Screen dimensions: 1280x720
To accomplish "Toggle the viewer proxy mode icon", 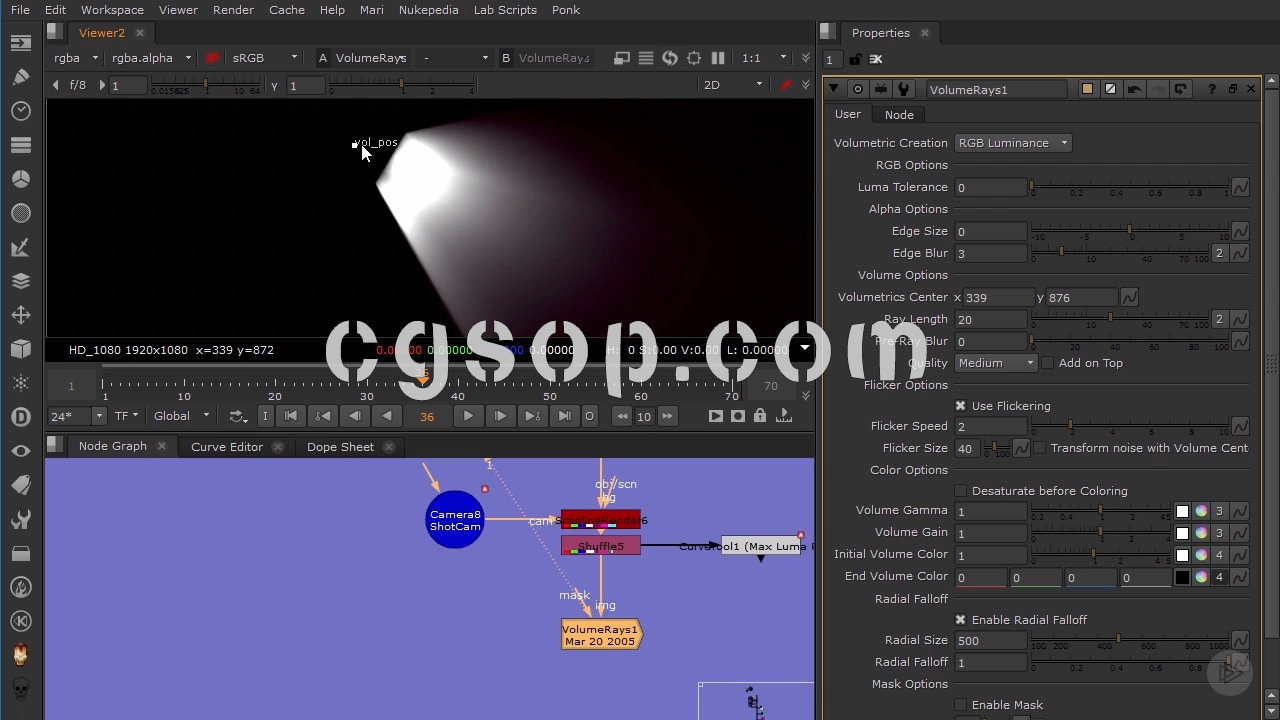I will 646,58.
